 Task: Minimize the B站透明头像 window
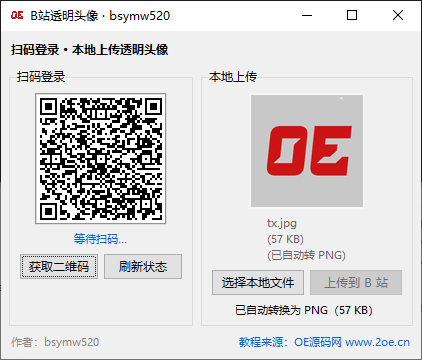point(307,15)
